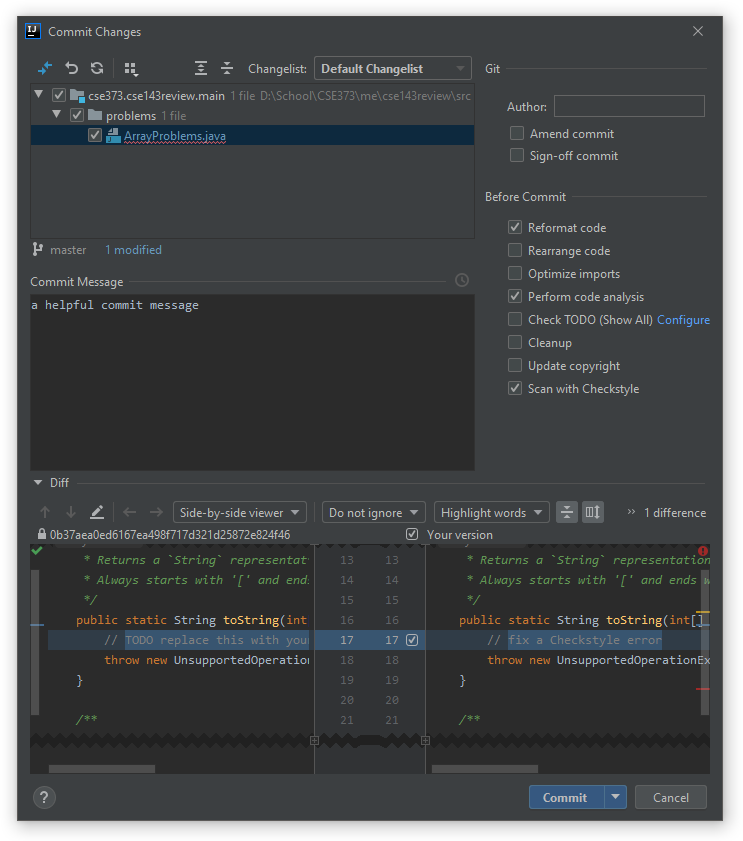Open the Group By icon menu

pos(131,69)
